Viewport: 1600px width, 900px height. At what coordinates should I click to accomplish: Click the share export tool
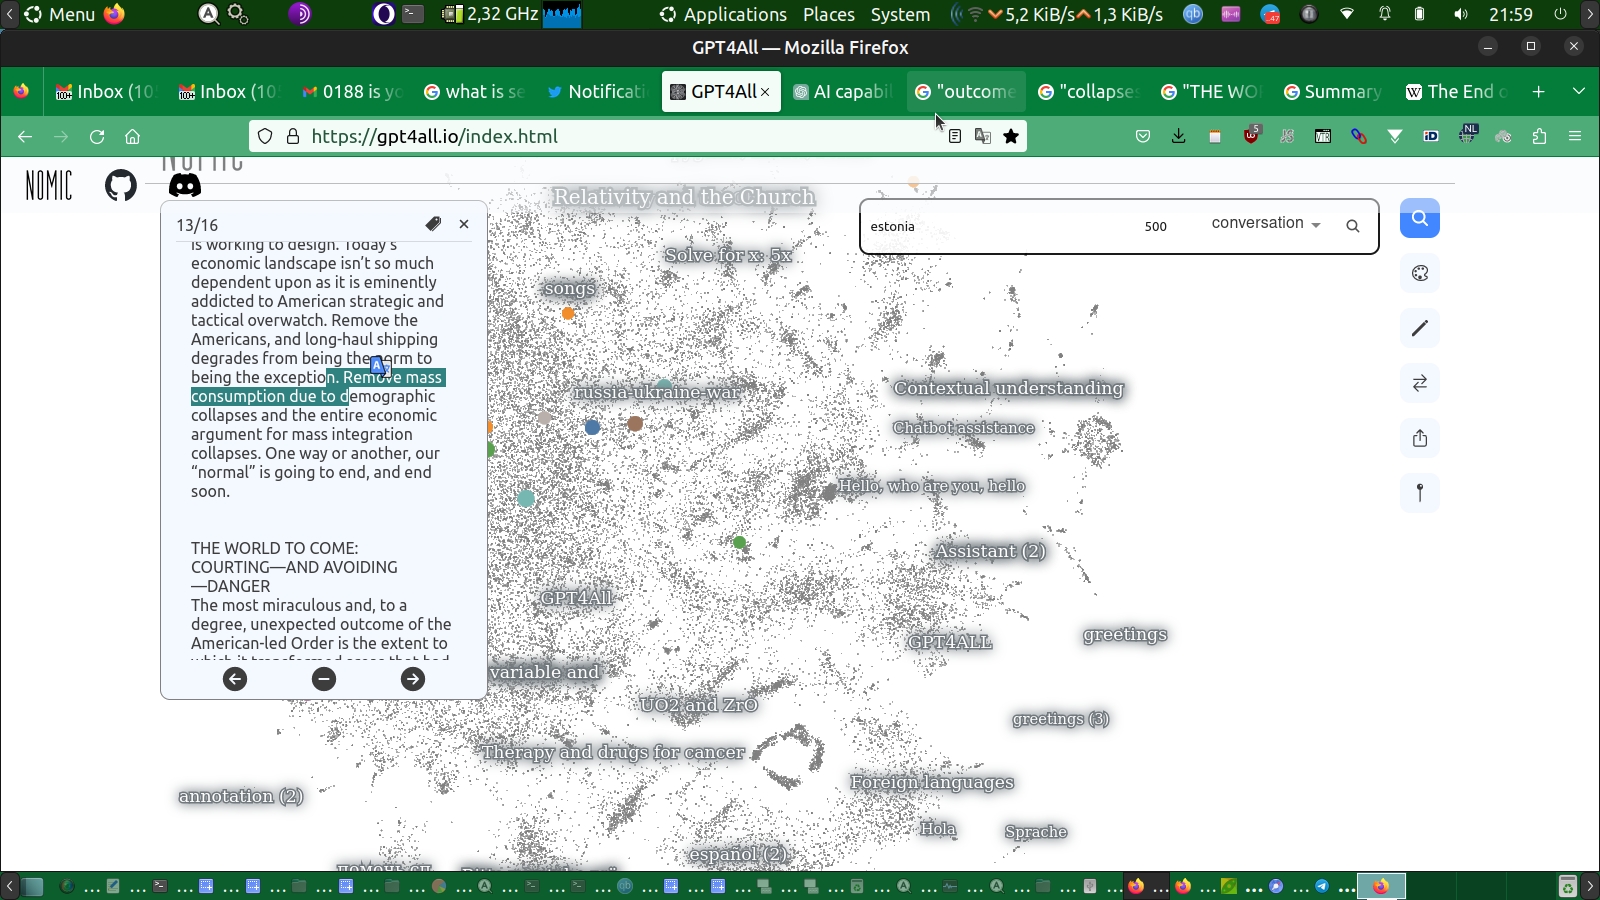click(1420, 438)
